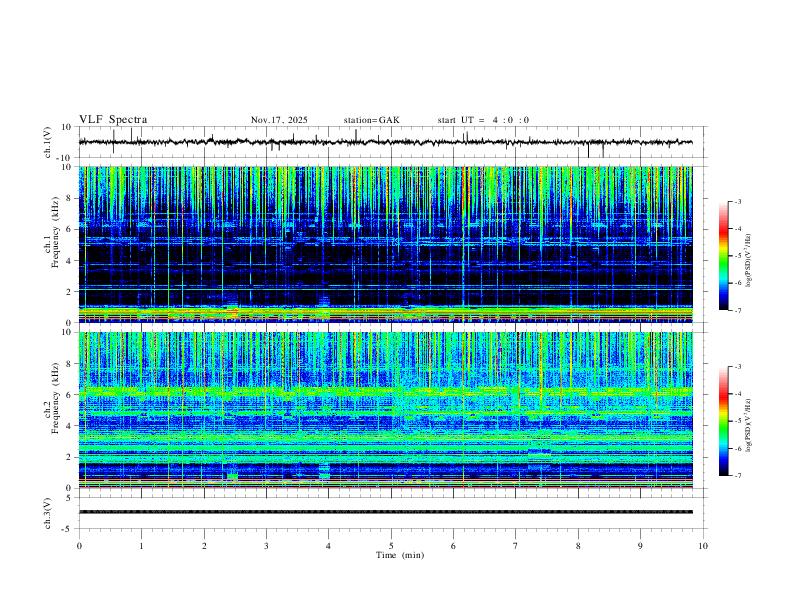
Task: Select the date text "Nov.17, 2025"
Action: point(279,120)
